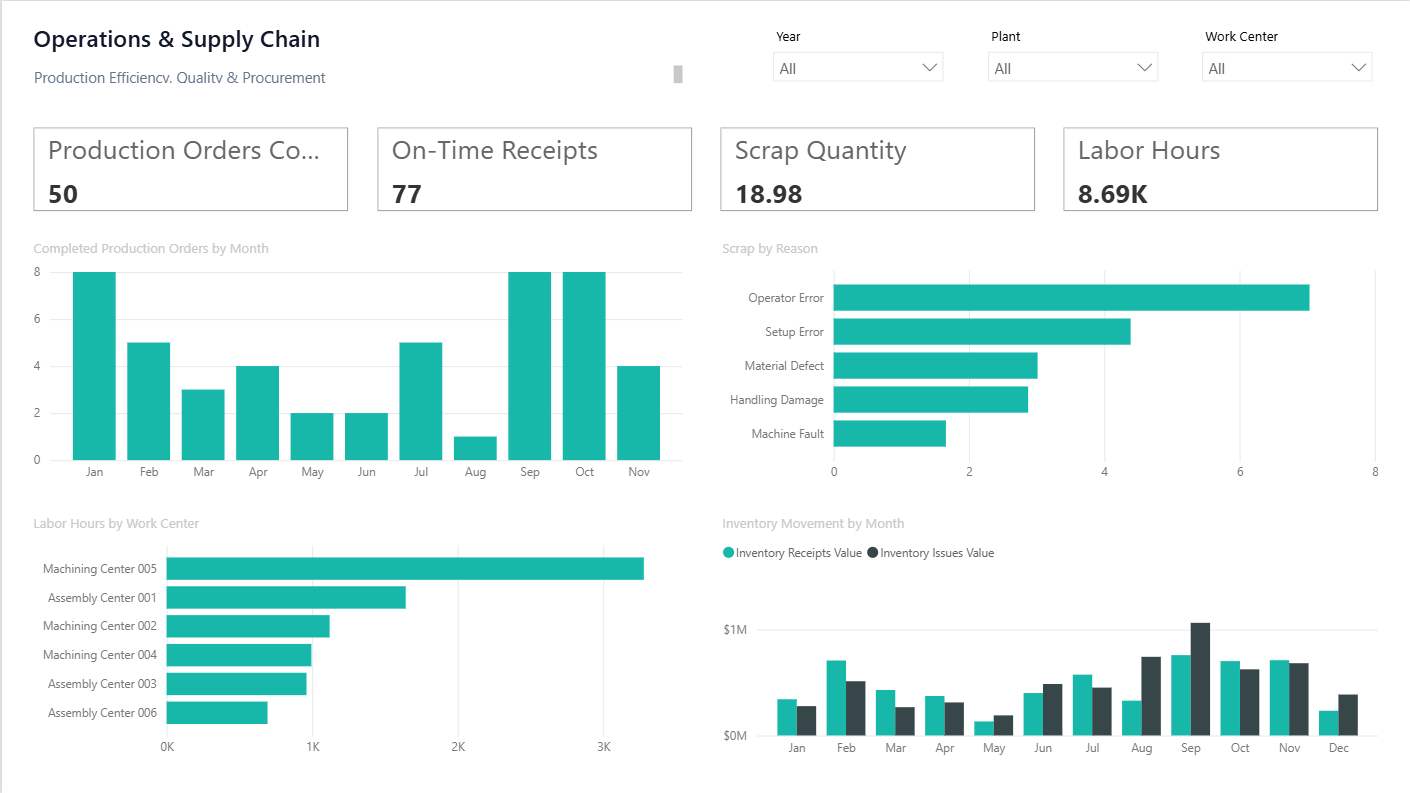The height and width of the screenshot is (793, 1410).
Task: Click the 'Completed Production Orders by Month' chart title
Action: click(x=151, y=248)
